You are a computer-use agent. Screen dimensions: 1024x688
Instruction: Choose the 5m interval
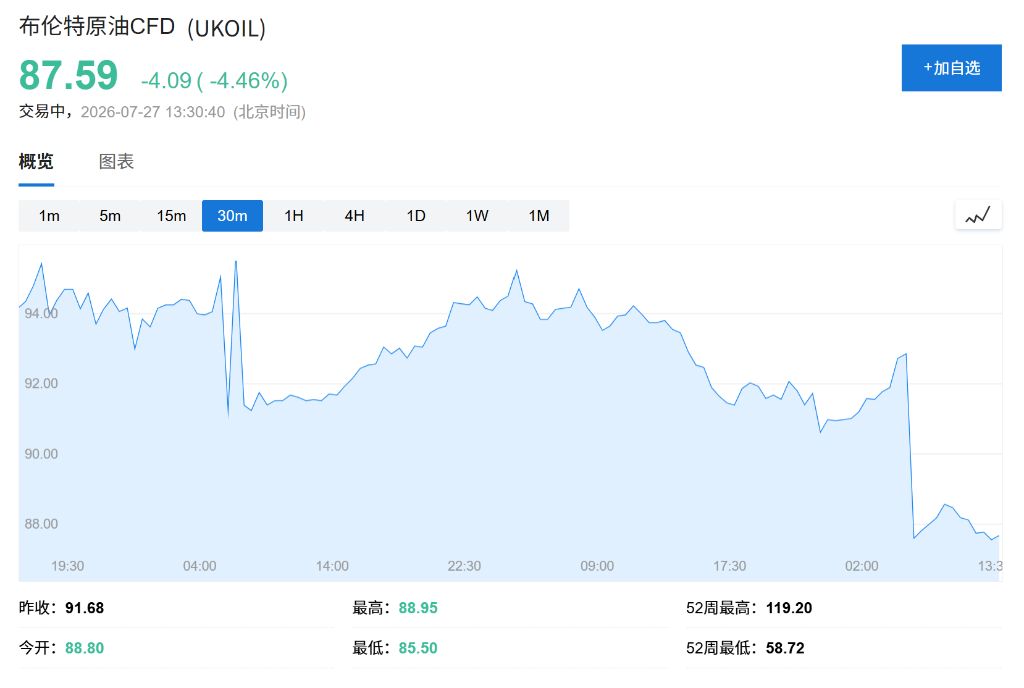[110, 216]
